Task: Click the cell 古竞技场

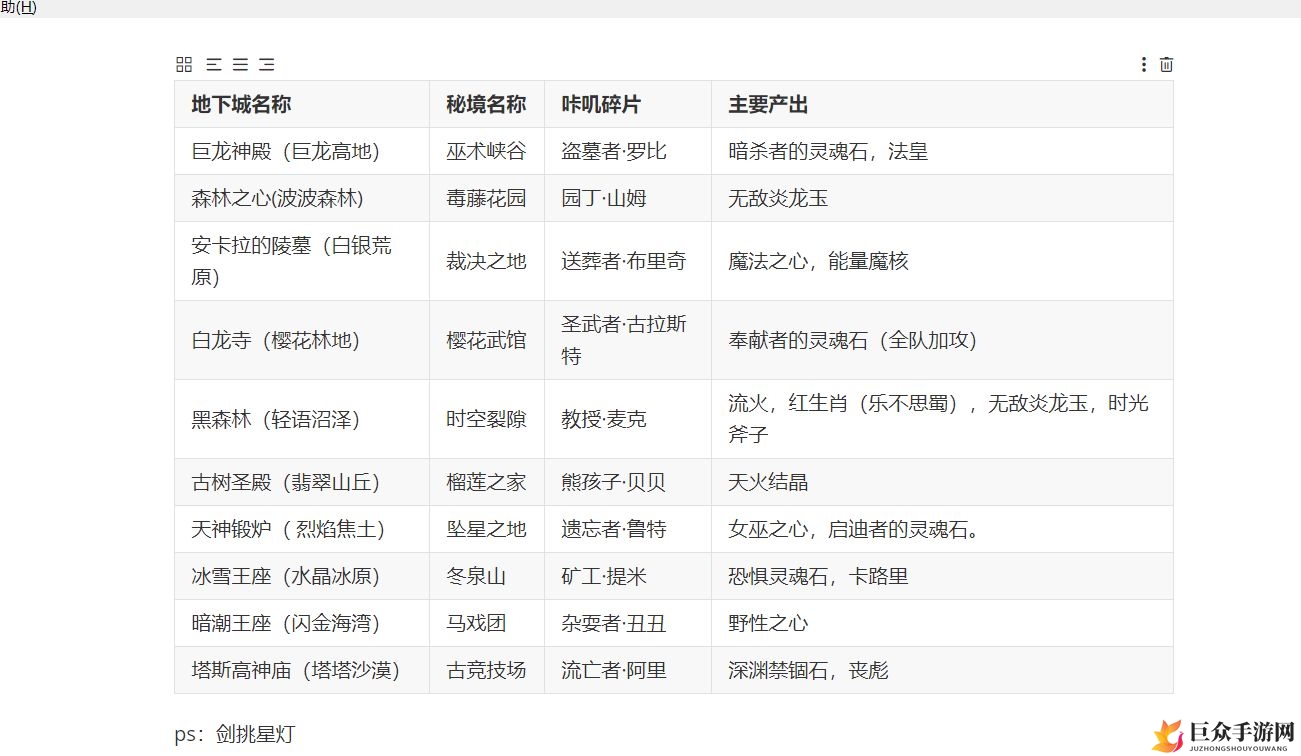Action: (487, 670)
